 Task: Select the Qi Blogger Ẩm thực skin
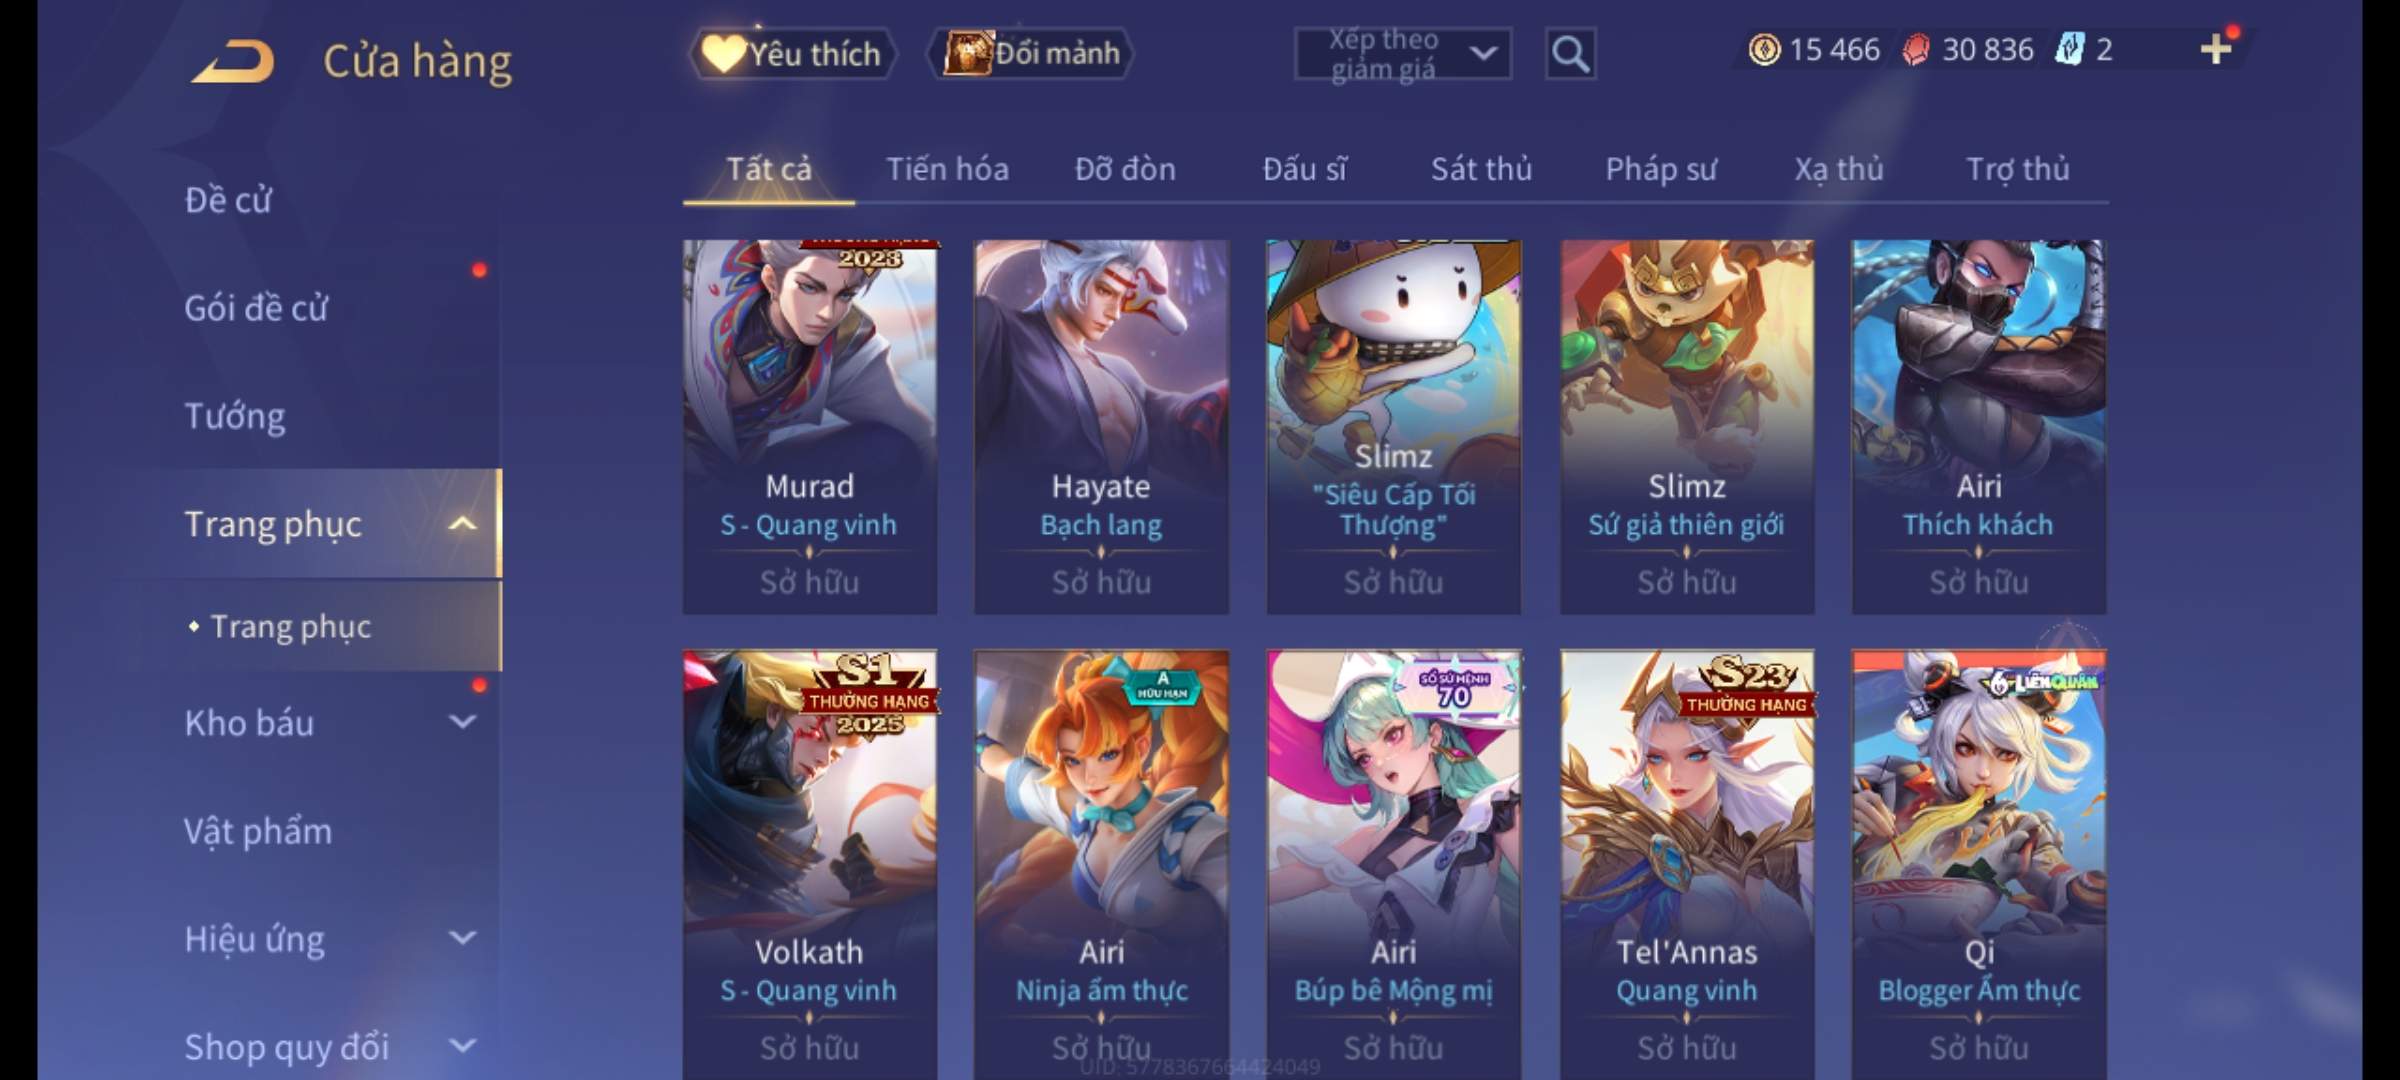click(x=1978, y=864)
